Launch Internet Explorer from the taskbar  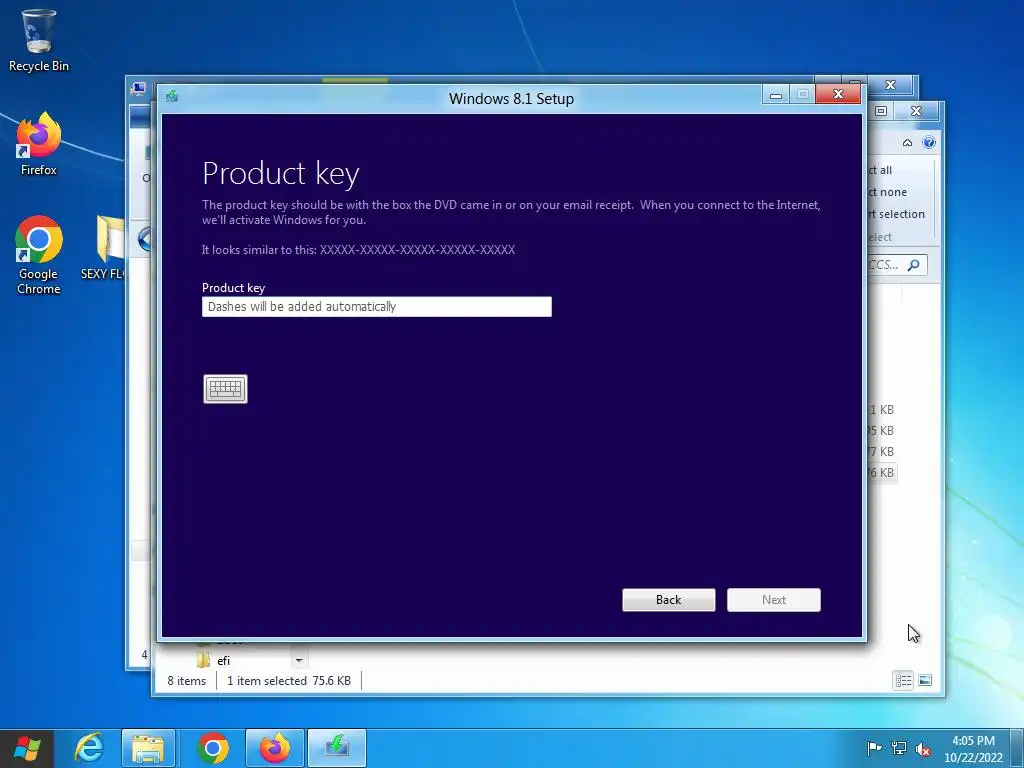coord(89,748)
